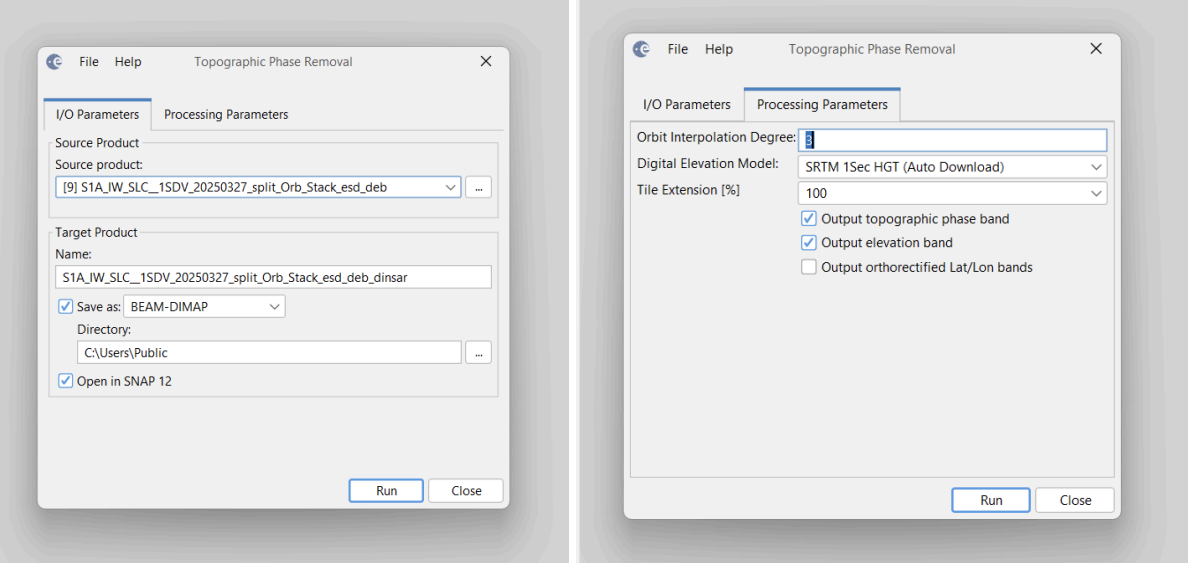Image resolution: width=1192 pixels, height=568 pixels.
Task: Click the Orbit Interpolation Degree input field
Action: pos(952,140)
